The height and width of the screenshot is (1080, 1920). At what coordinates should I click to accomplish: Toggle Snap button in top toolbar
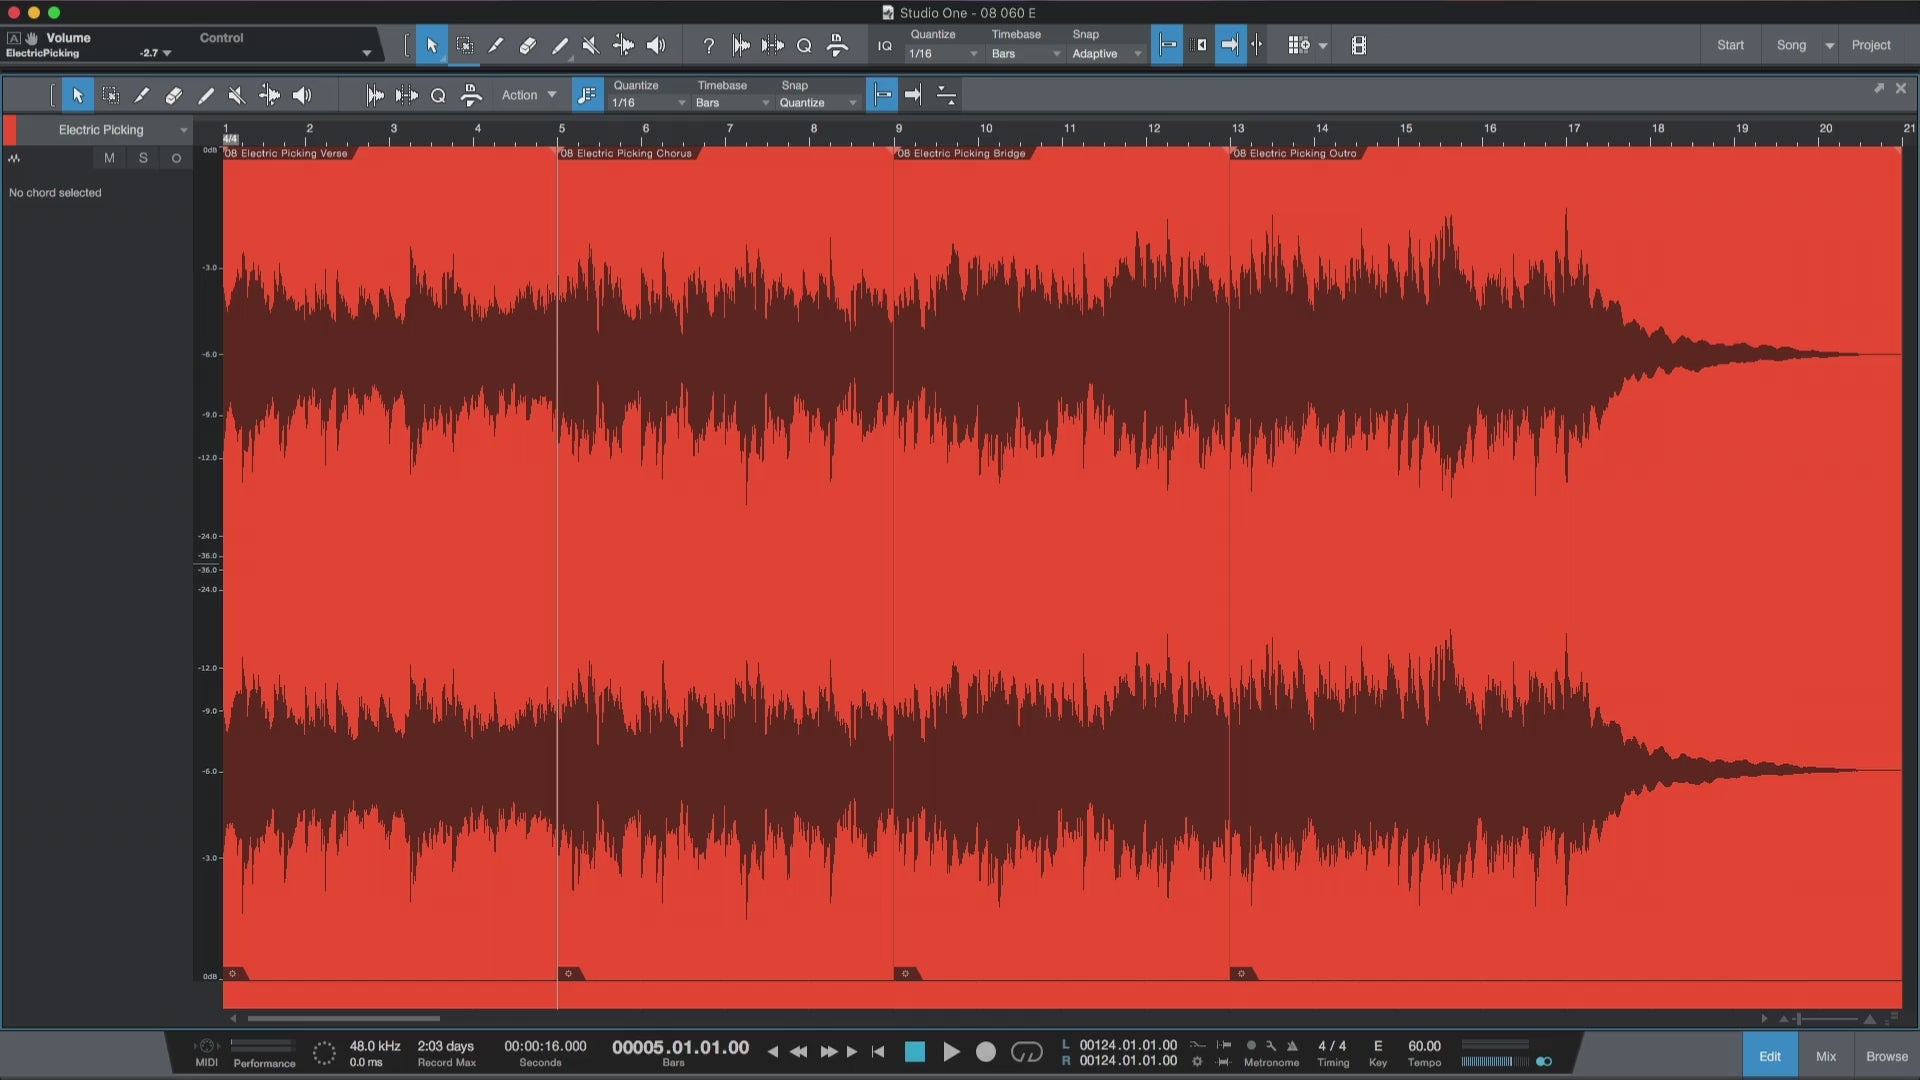pos(1167,45)
